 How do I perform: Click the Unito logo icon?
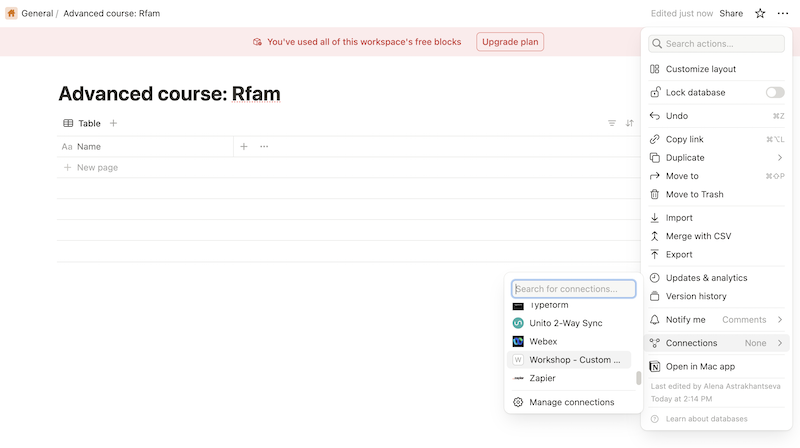pyautogui.click(x=518, y=323)
